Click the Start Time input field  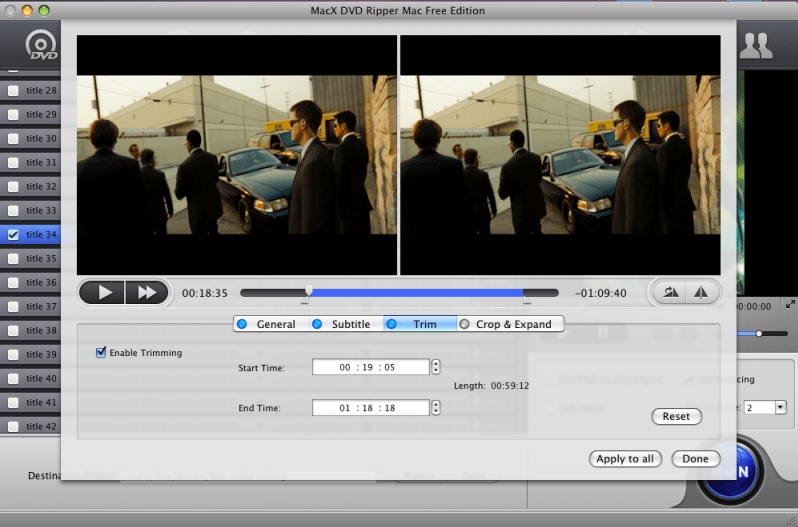[x=370, y=367]
